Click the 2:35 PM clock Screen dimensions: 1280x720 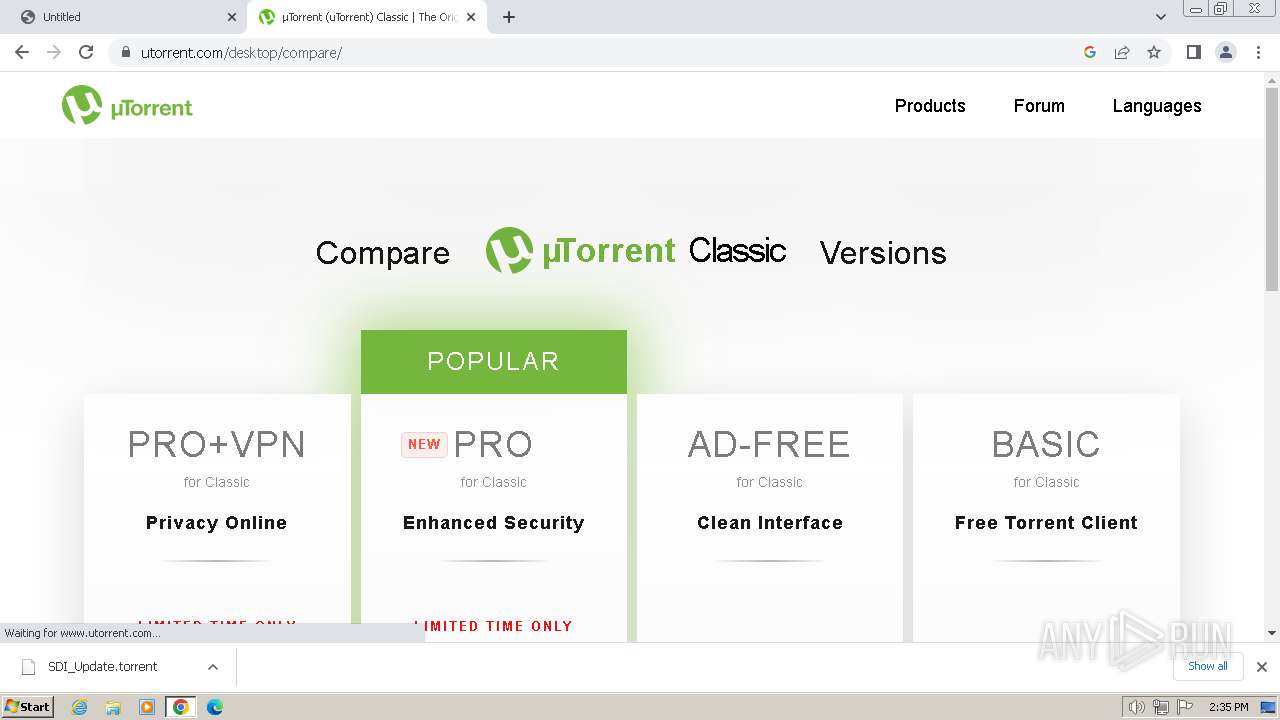point(1229,707)
